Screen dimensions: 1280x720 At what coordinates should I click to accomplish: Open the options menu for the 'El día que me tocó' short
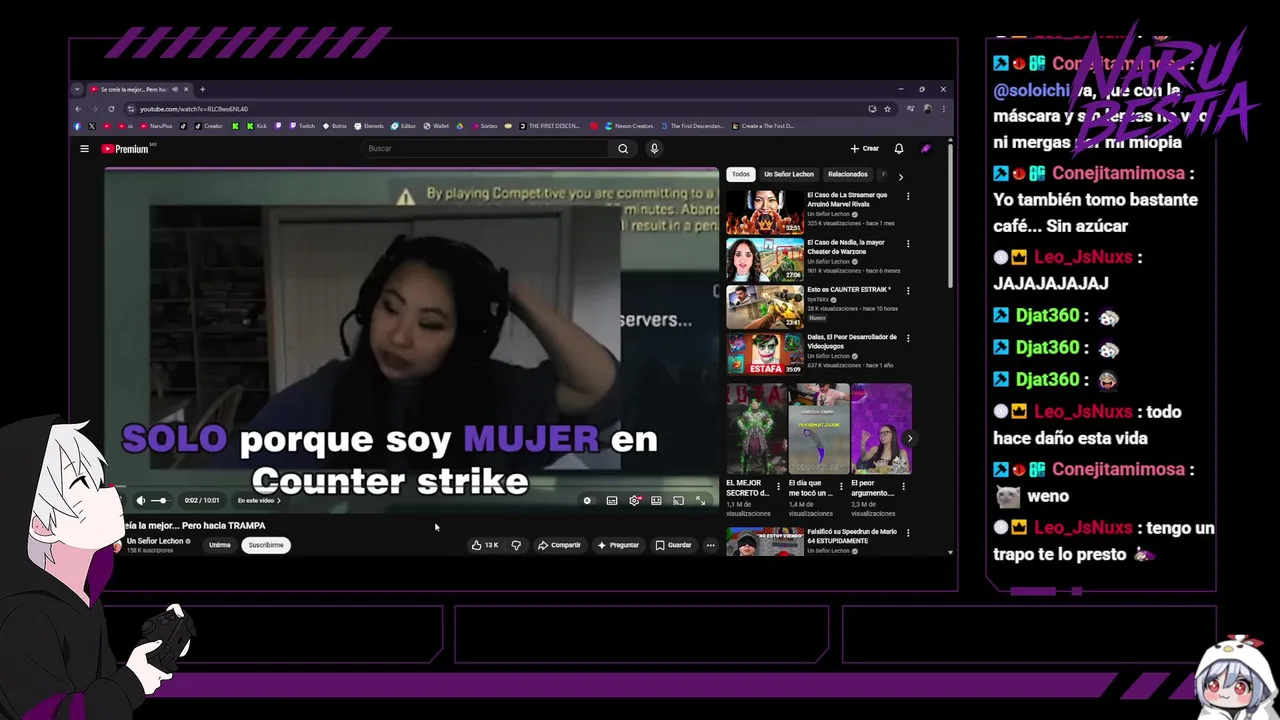(841, 487)
